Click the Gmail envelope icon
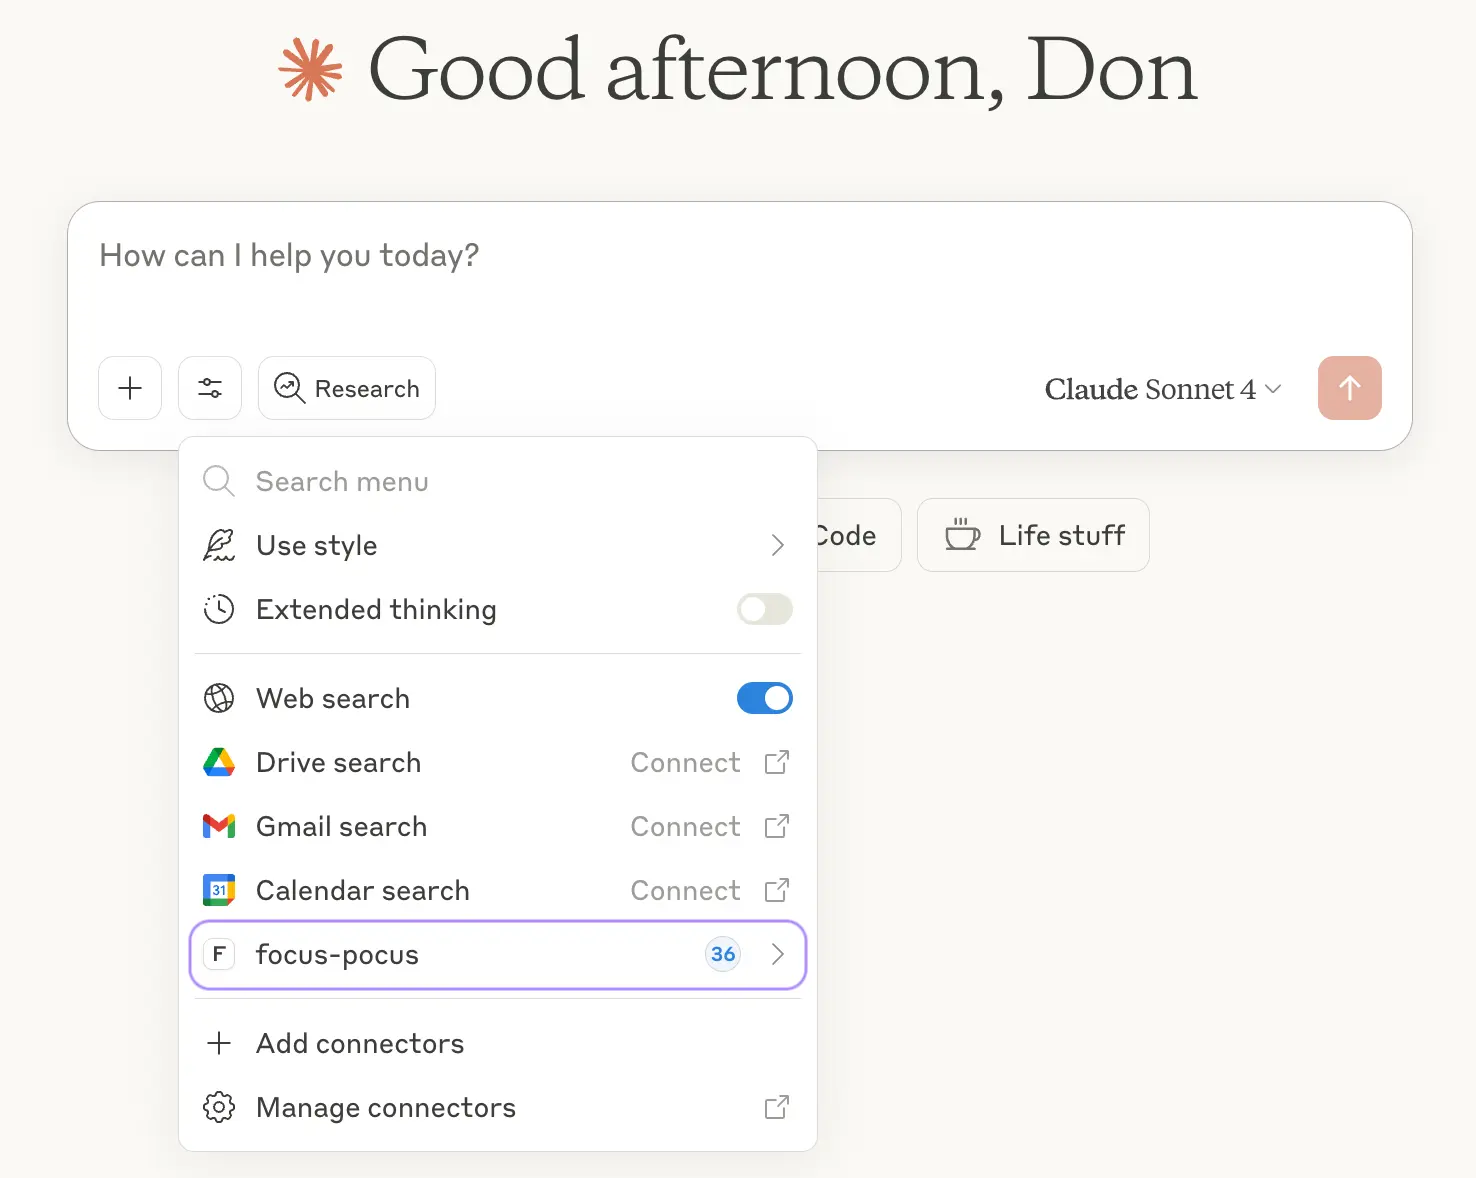Image resolution: width=1476 pixels, height=1178 pixels. tap(219, 826)
